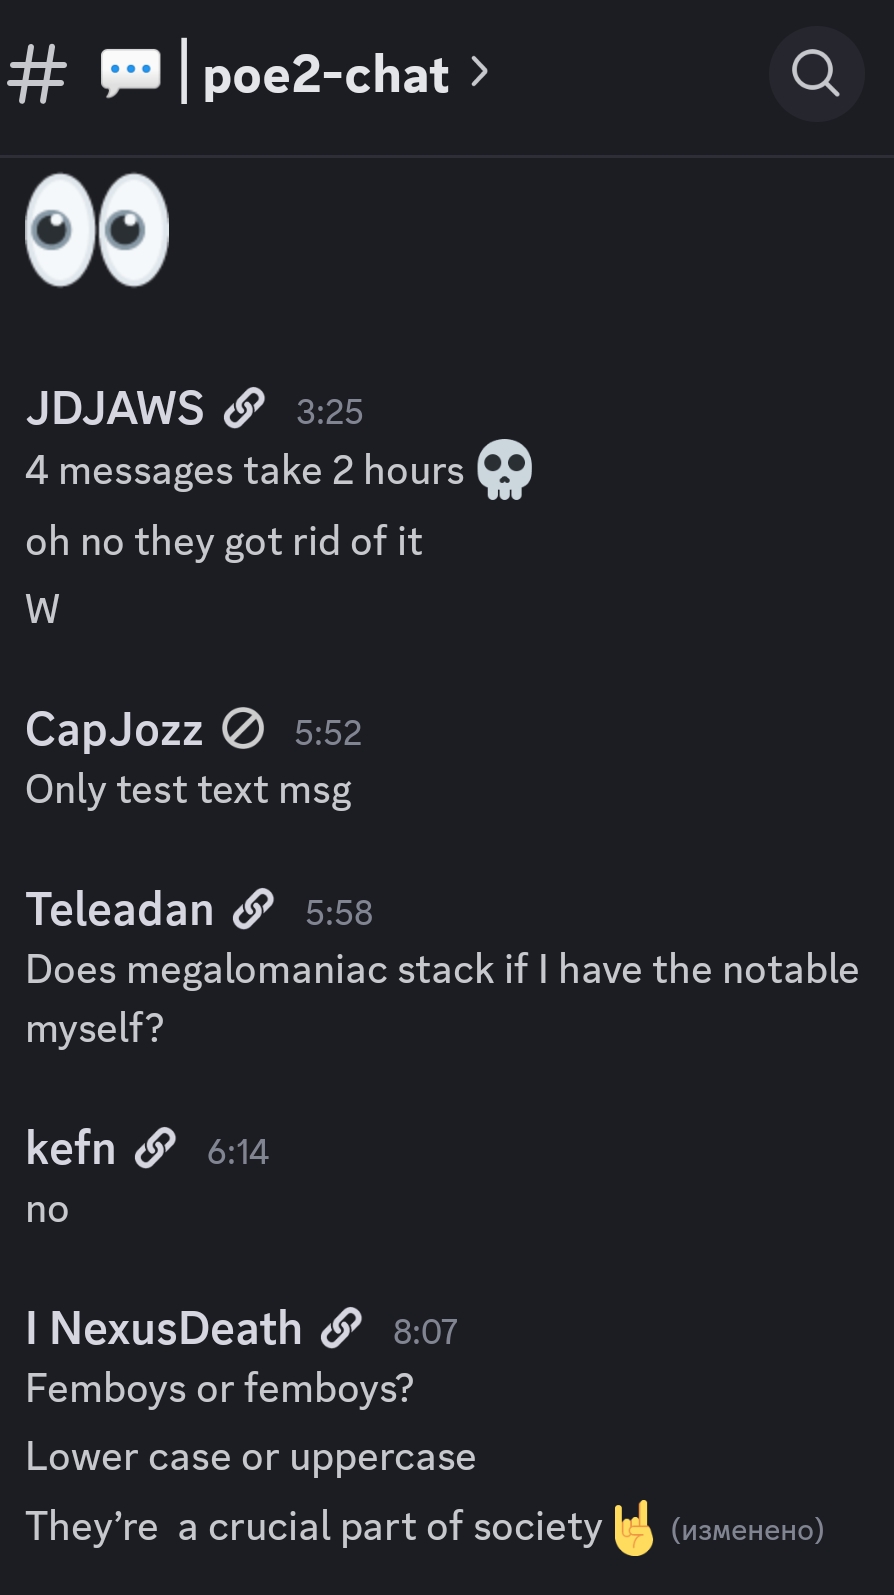Open the search magnifier icon

pos(816,74)
